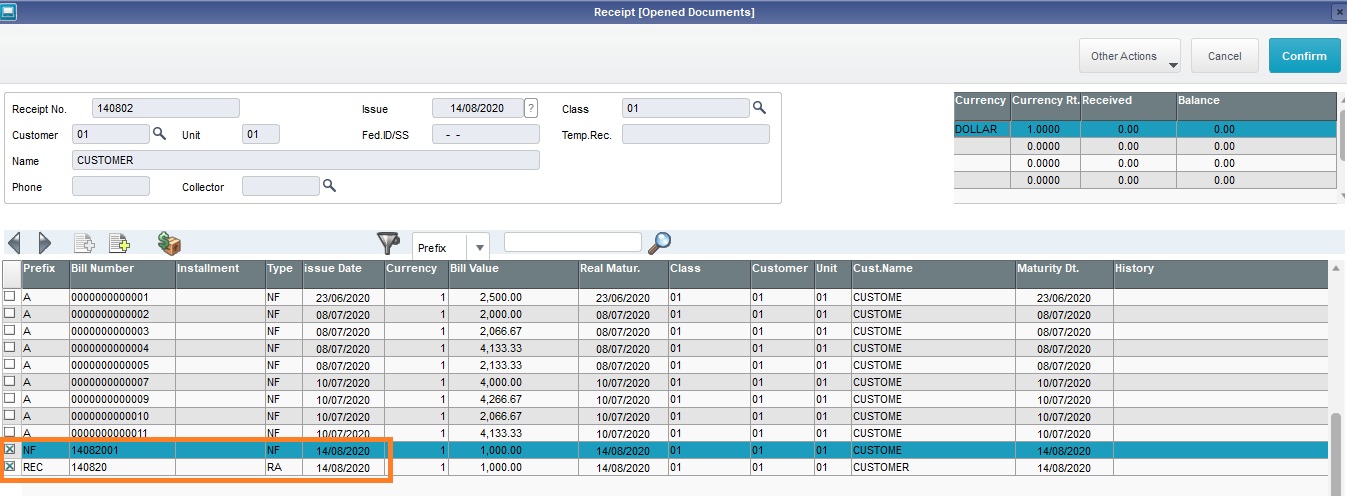Screen dimensions: 1347x496
Task: Click the Bill Number column header
Action: pos(121,269)
